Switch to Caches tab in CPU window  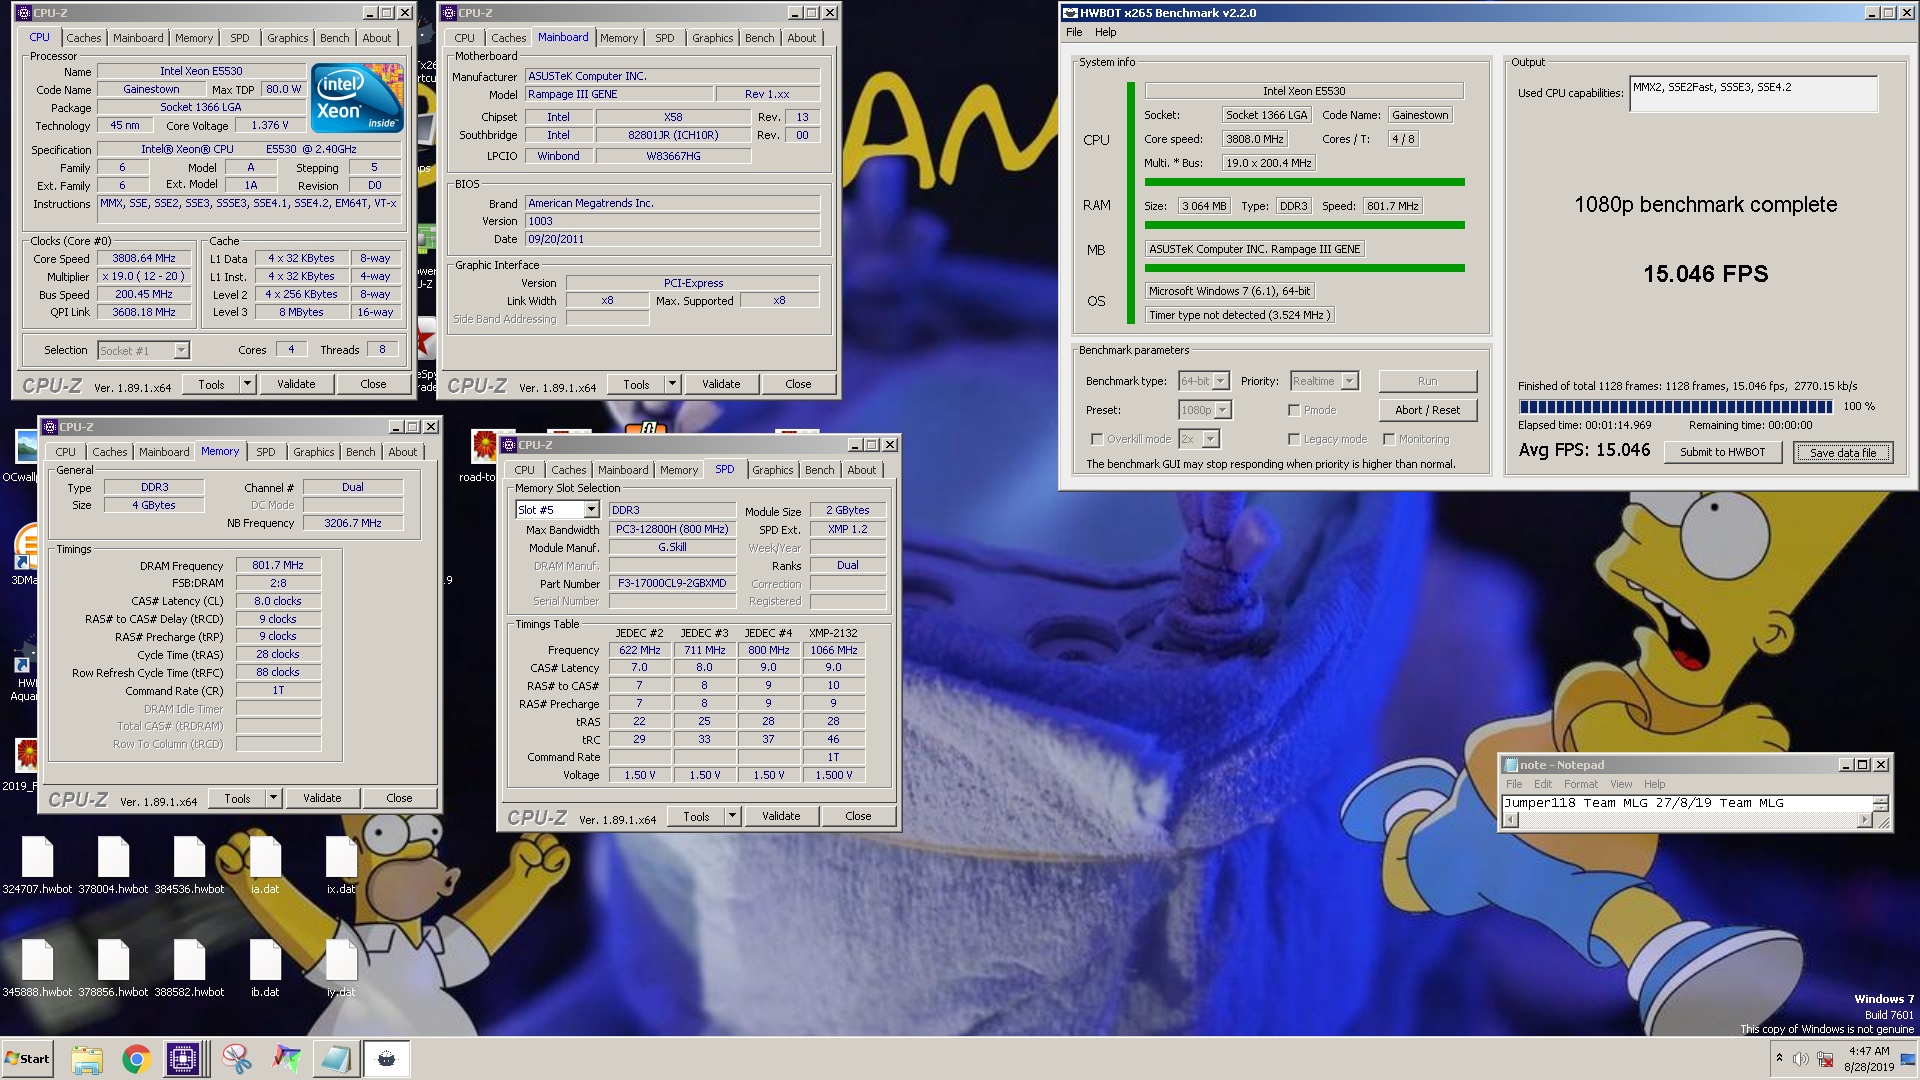click(x=84, y=38)
